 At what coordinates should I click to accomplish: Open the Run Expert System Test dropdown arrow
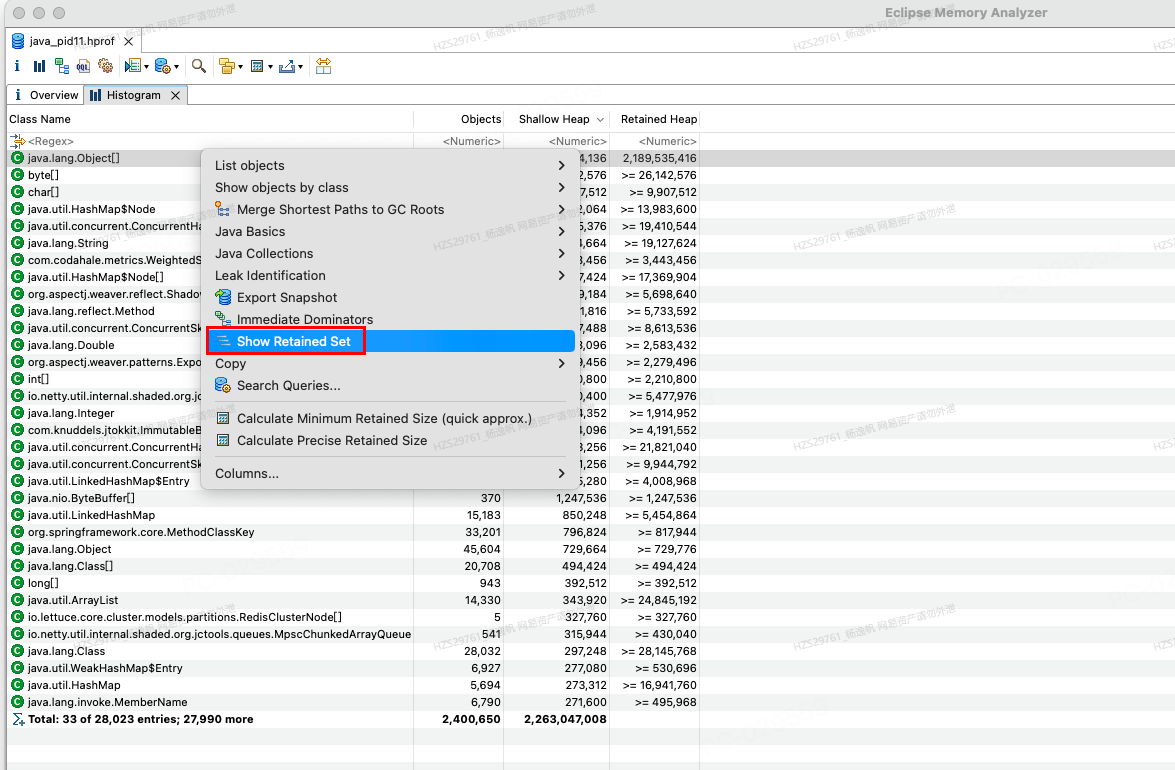[146, 67]
